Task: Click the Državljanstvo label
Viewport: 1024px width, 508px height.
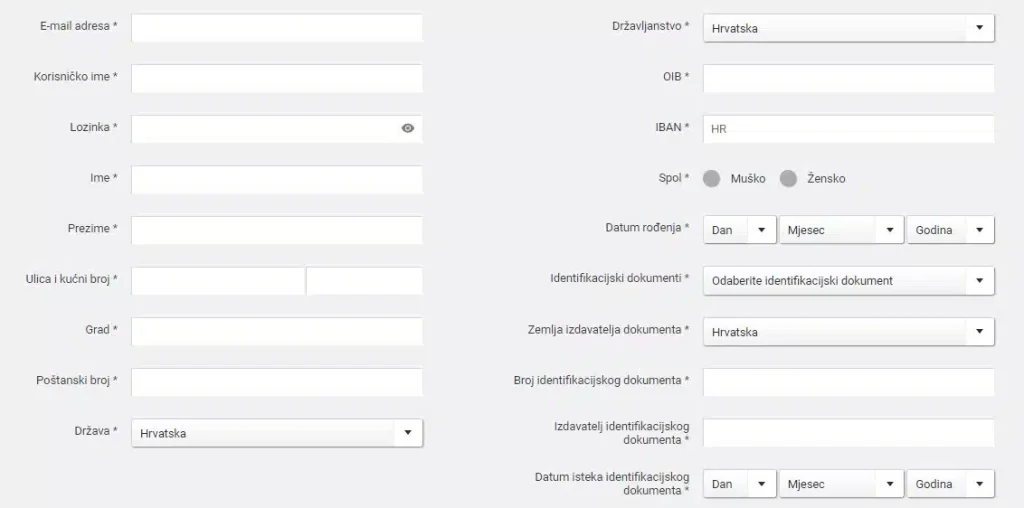Action: (x=650, y=26)
